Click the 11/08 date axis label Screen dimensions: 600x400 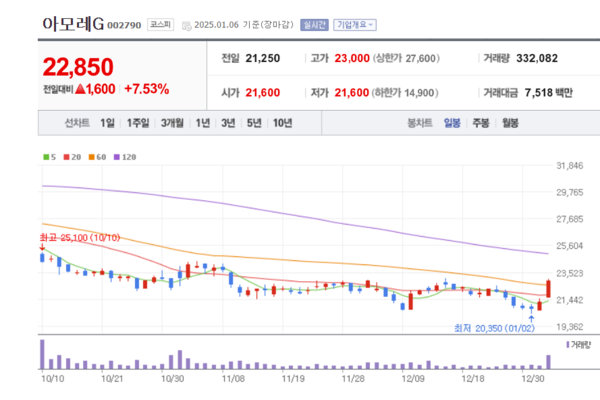click(x=233, y=379)
